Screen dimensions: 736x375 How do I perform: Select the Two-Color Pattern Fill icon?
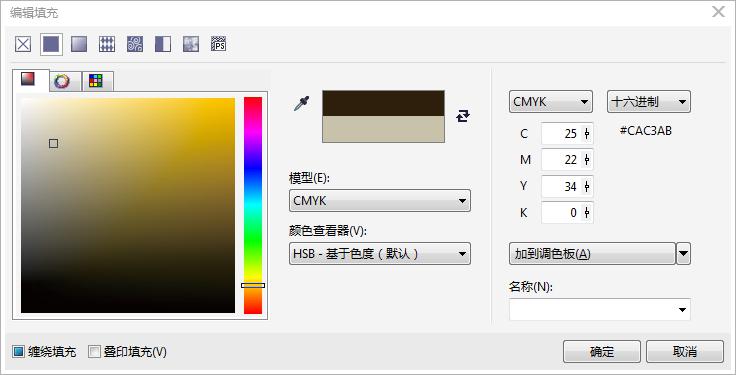pyautogui.click(x=163, y=45)
